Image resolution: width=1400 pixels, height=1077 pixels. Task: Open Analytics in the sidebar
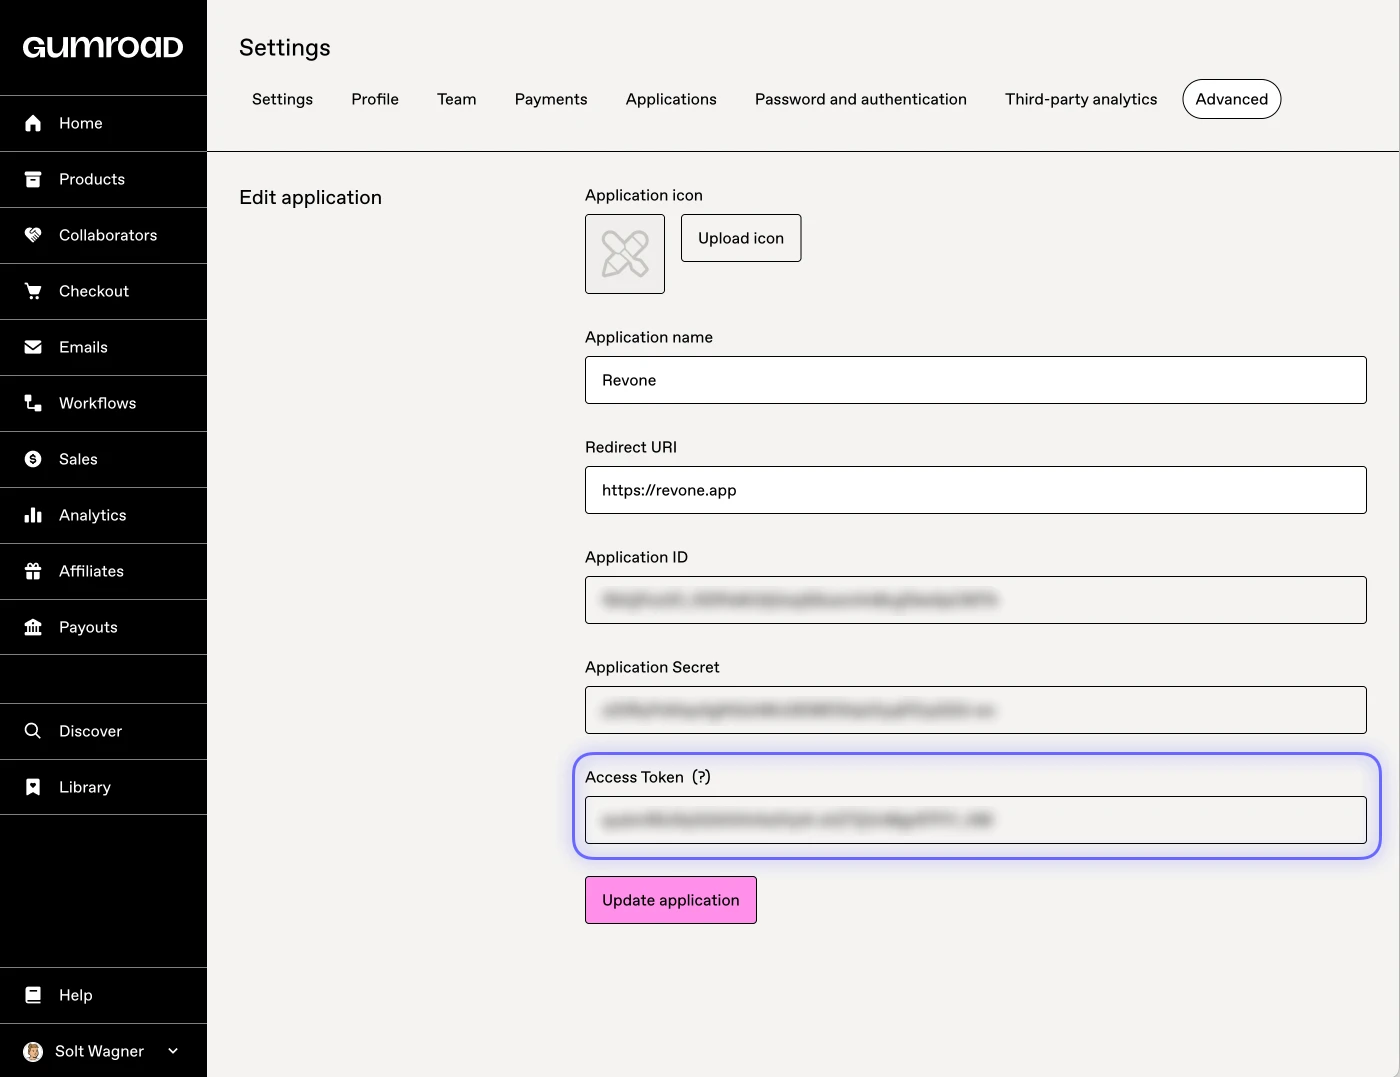(103, 515)
